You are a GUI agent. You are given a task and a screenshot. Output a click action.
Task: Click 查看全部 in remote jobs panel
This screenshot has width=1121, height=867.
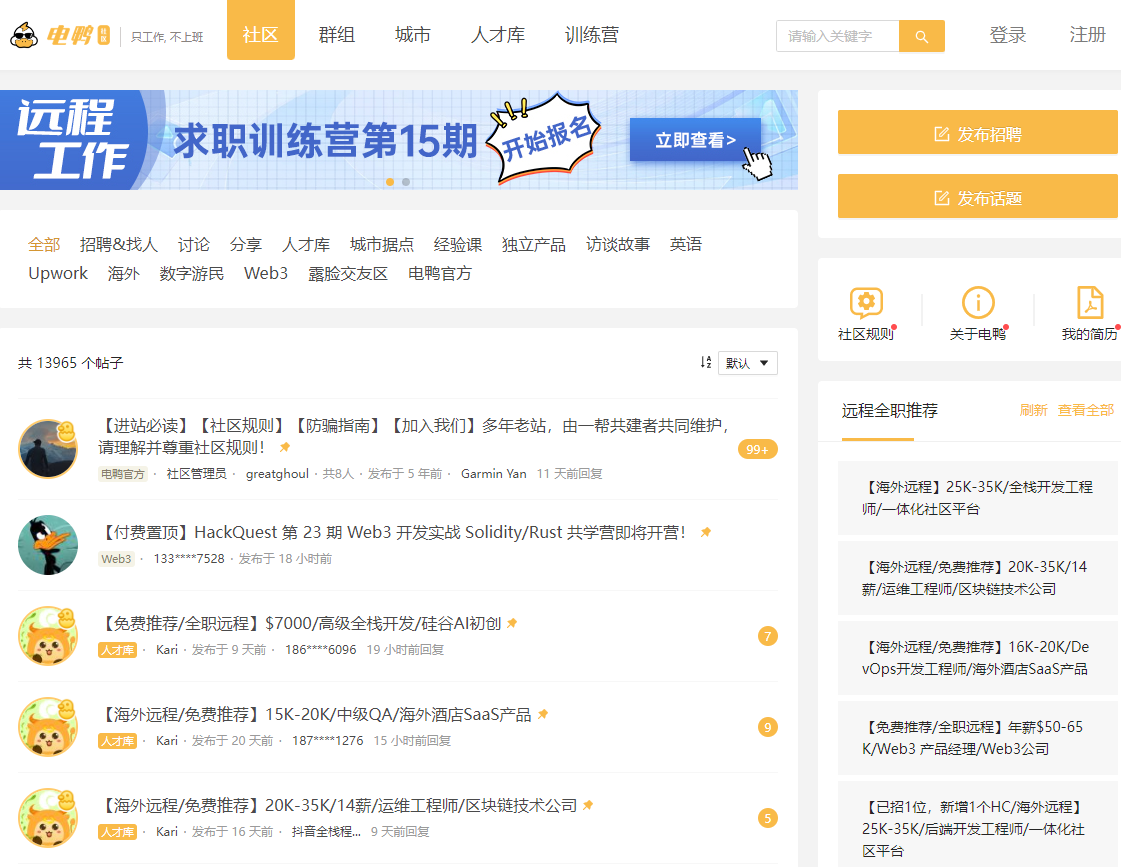tap(1085, 410)
